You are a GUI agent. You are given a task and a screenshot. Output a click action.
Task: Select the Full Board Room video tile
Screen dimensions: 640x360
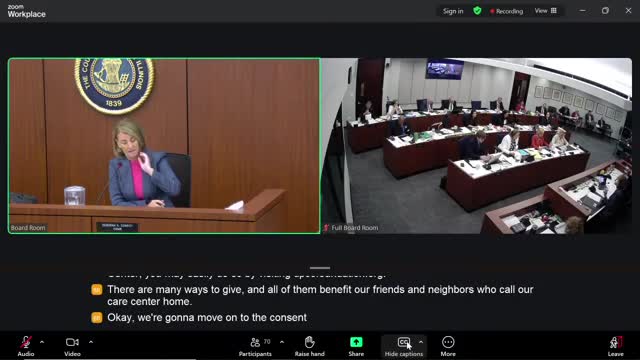[476, 146]
